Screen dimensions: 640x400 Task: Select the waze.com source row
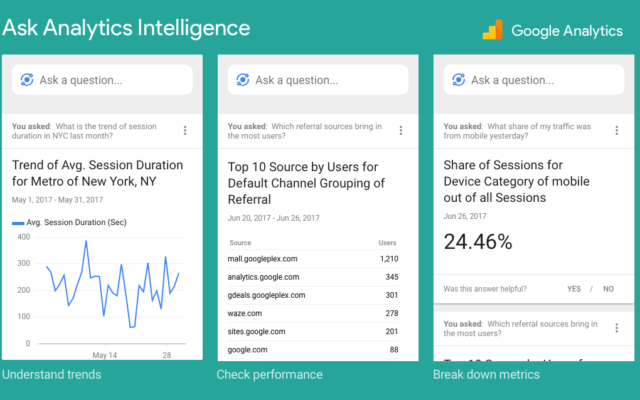click(313, 313)
